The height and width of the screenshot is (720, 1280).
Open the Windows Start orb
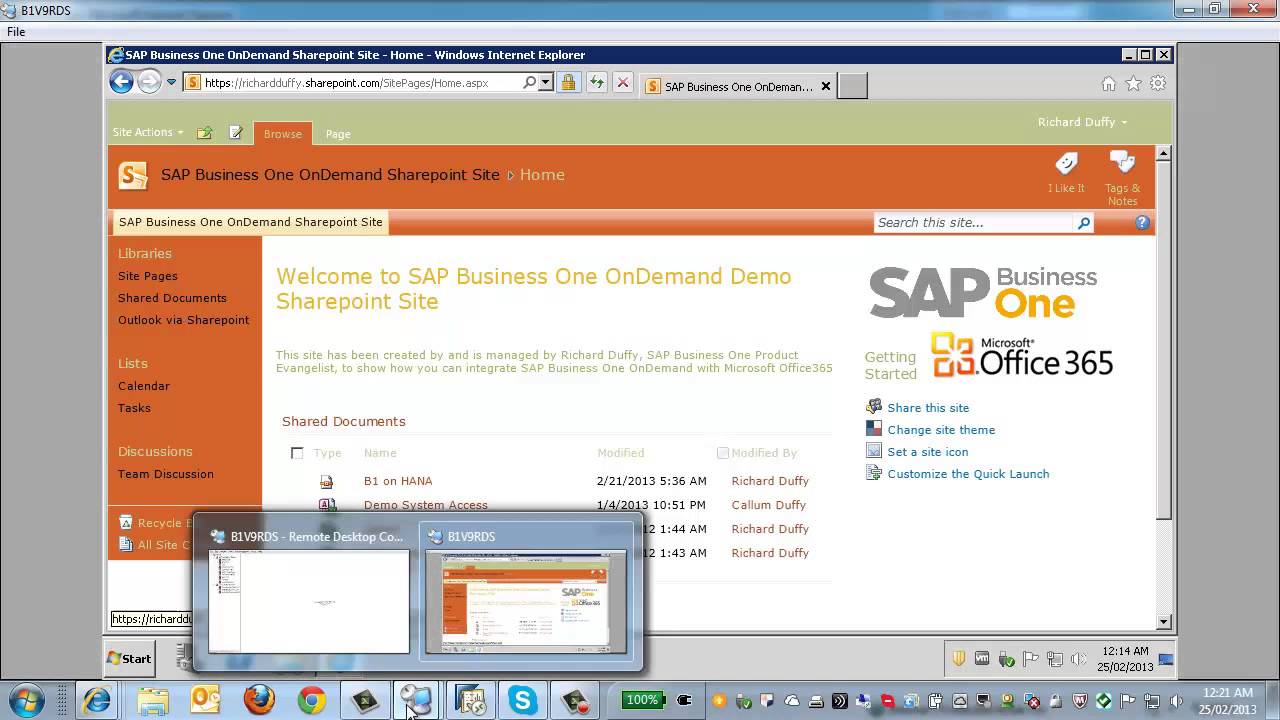[x=28, y=701]
